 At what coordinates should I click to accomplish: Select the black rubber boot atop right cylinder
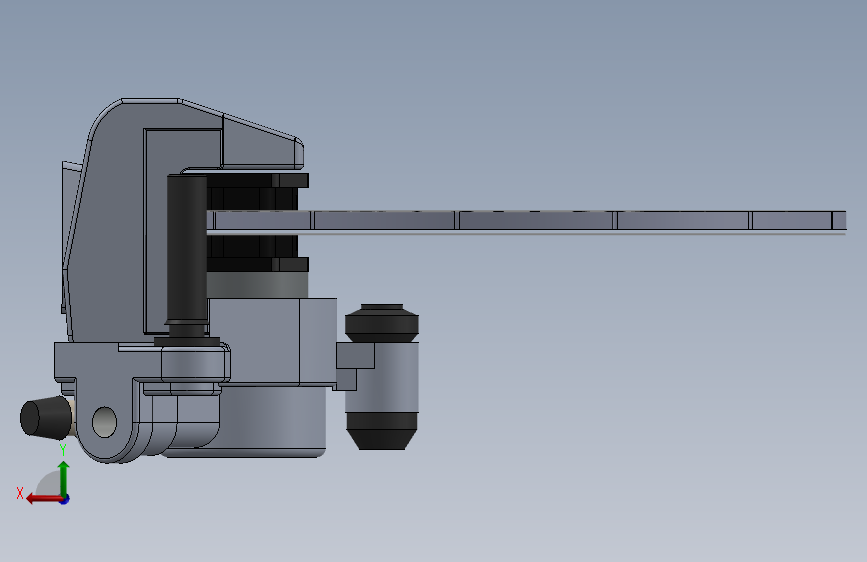tap(382, 323)
